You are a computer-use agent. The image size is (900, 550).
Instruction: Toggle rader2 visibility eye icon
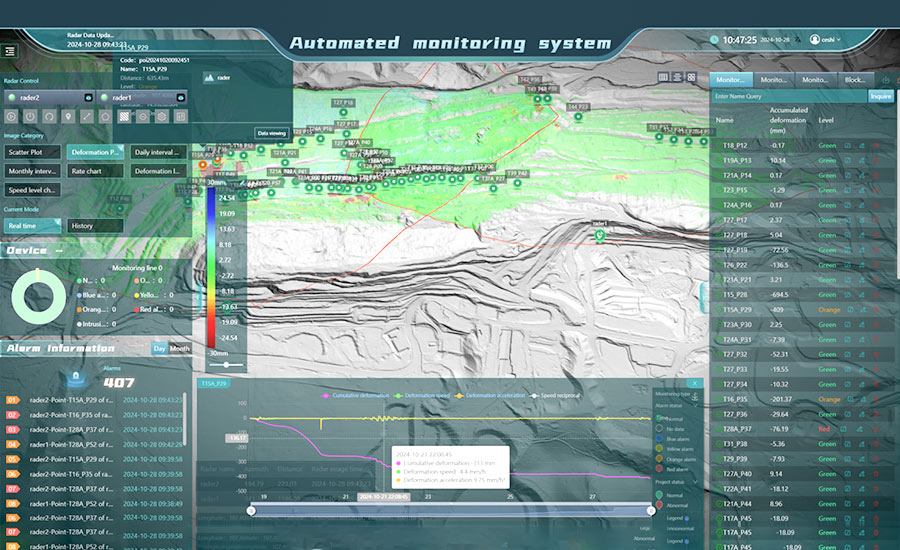[88, 98]
